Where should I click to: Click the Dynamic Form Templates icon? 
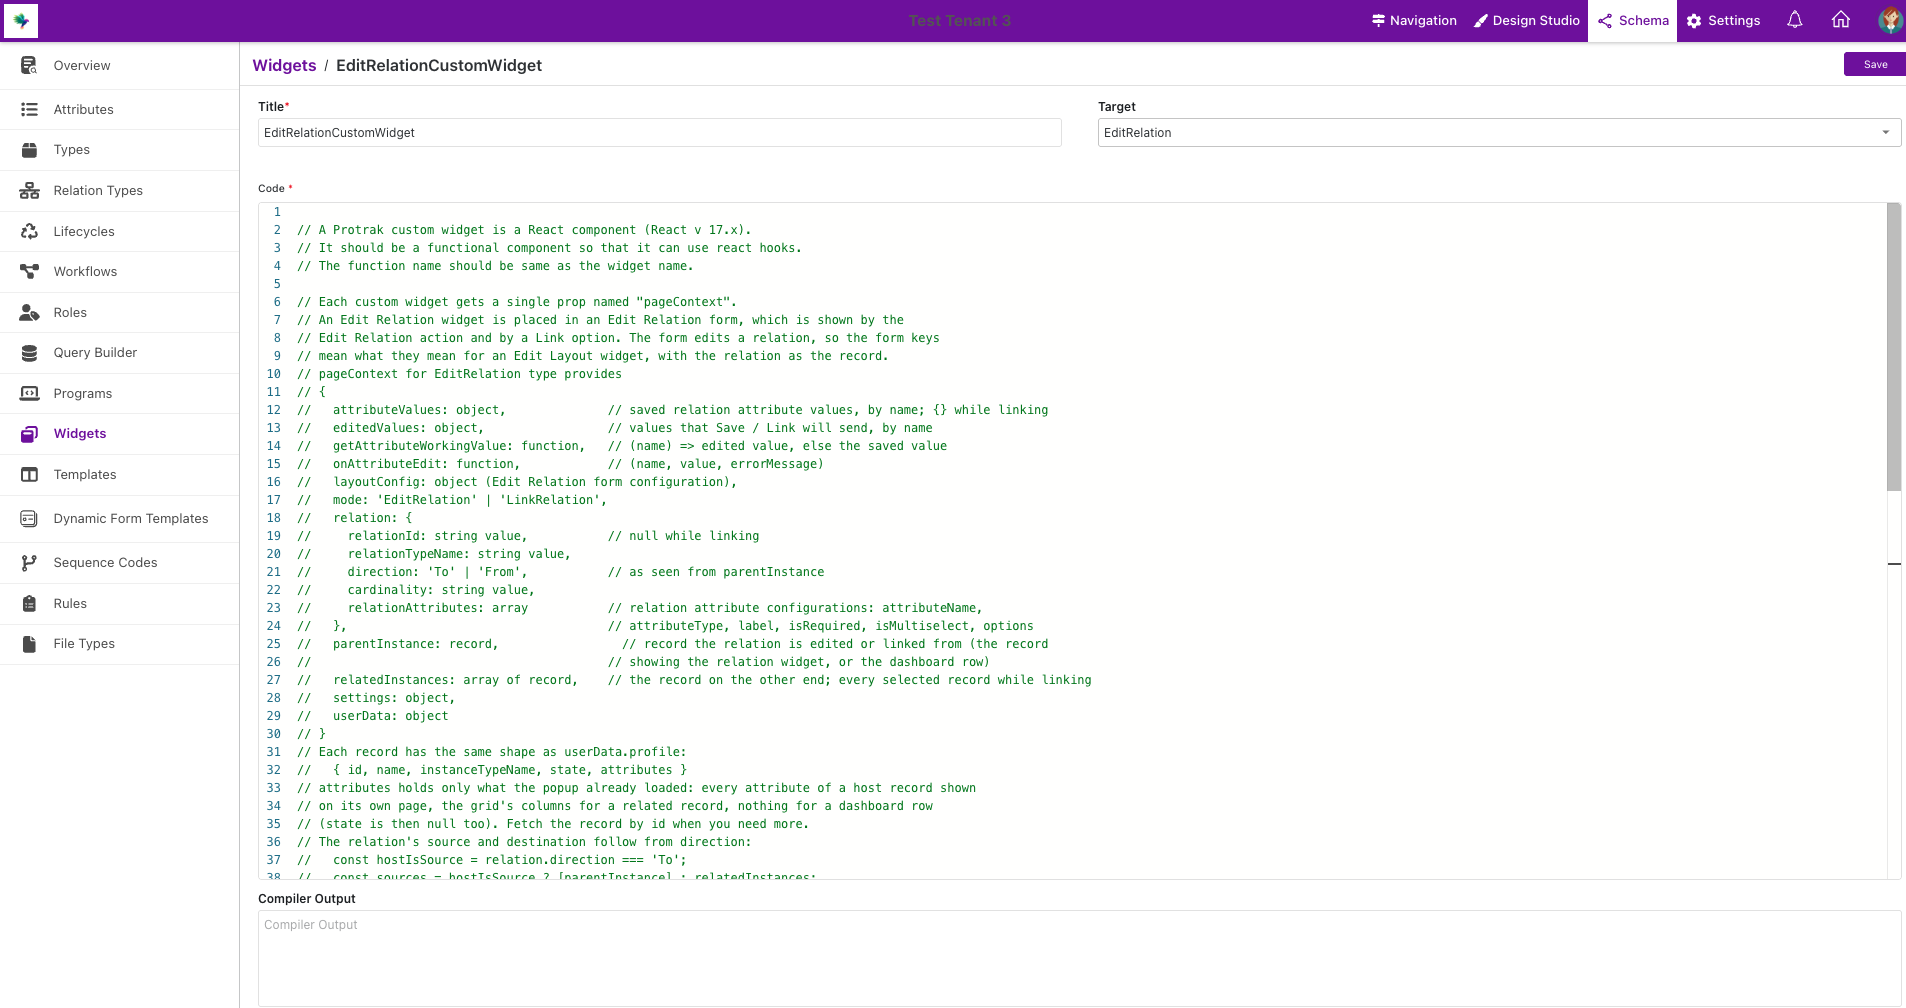coord(29,519)
